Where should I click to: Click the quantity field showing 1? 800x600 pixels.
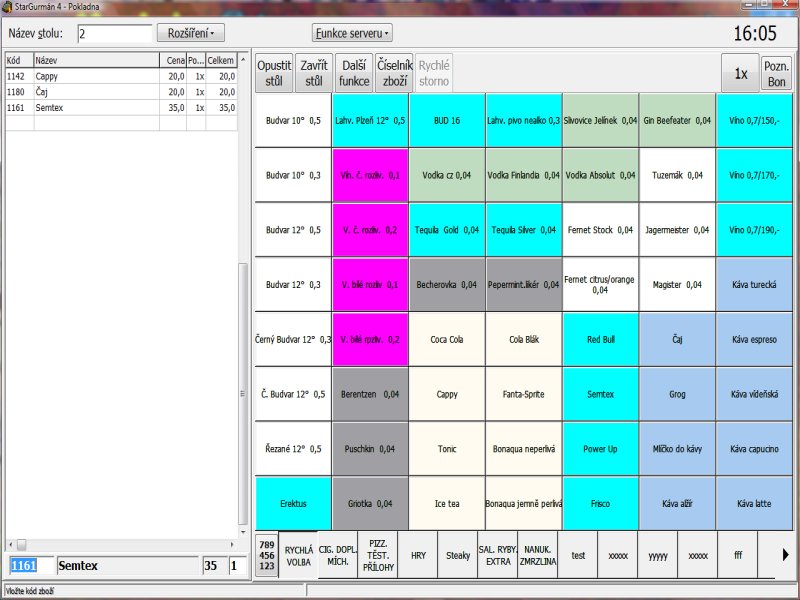tap(237, 565)
